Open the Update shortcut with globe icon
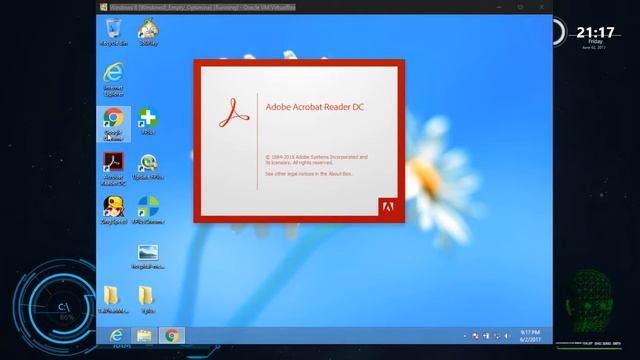 pyautogui.click(x=148, y=167)
